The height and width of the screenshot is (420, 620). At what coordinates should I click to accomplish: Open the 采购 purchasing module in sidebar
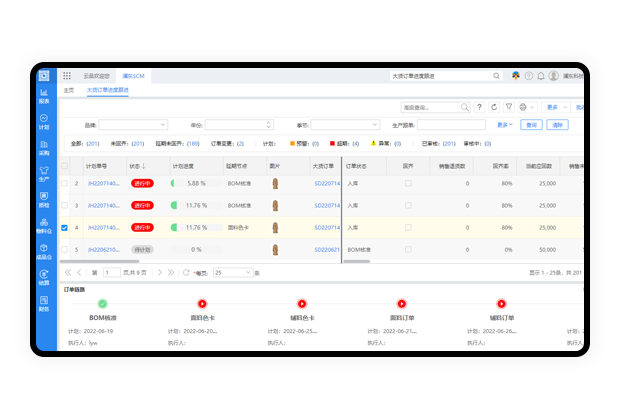coord(44,148)
